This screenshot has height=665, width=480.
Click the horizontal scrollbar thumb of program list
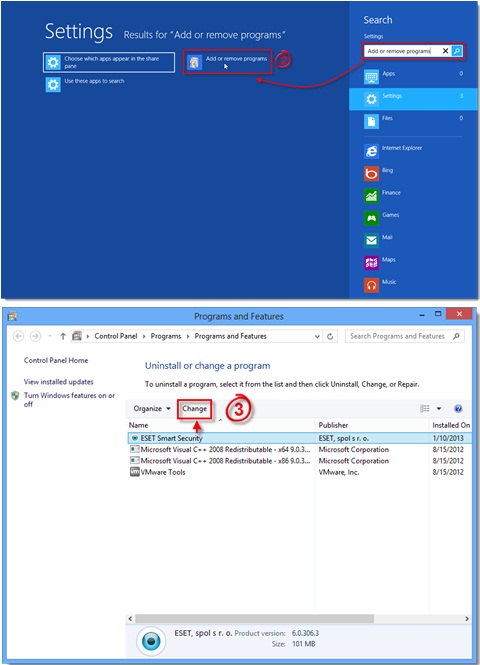click(255, 619)
